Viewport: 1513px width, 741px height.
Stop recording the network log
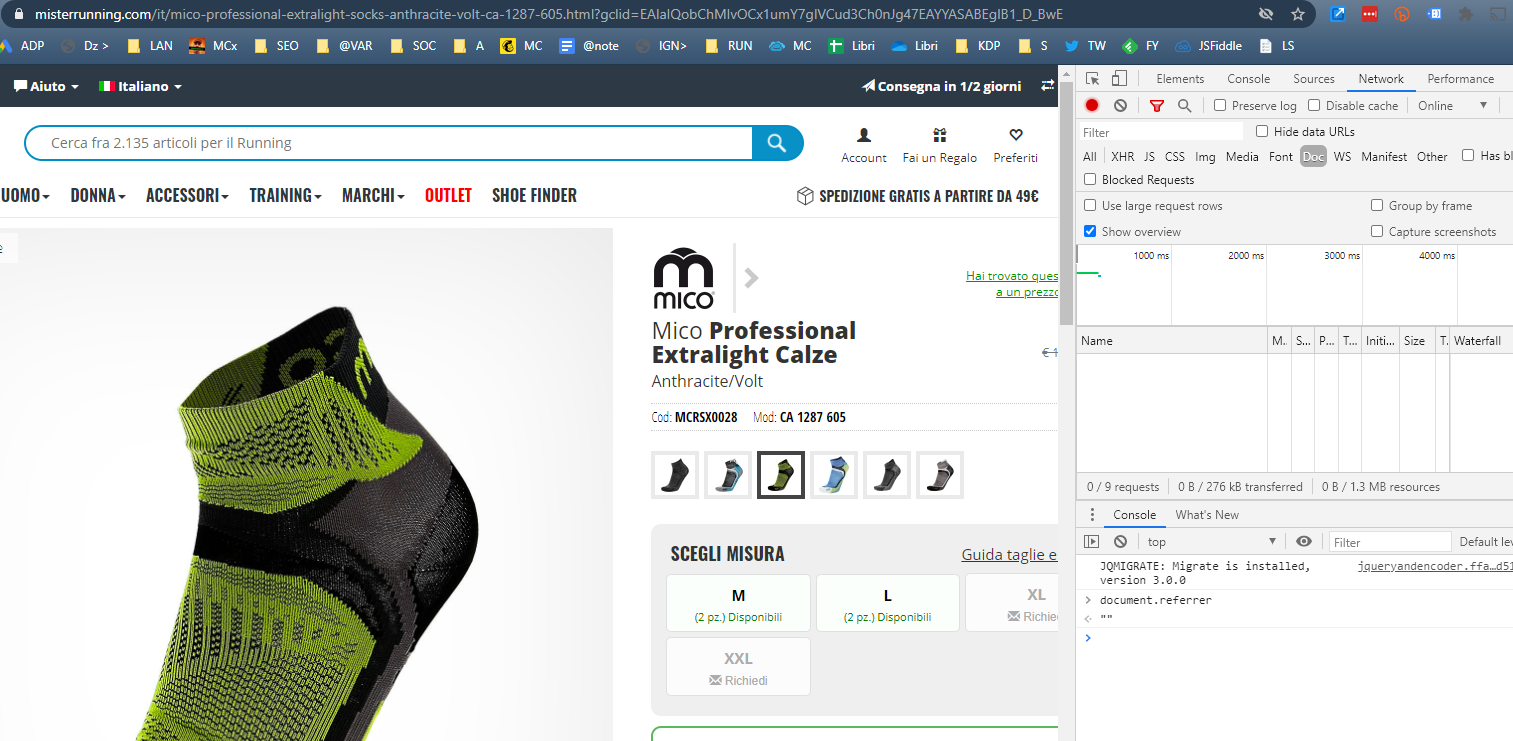pos(1092,105)
